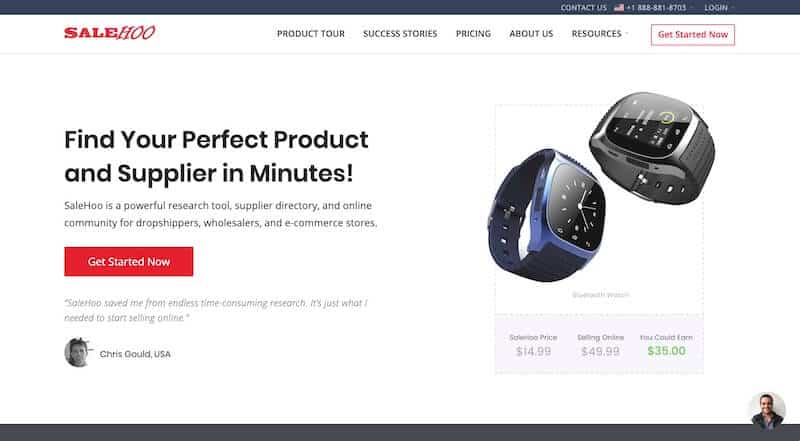
Task: Click the blue smartwatch image
Action: pos(547,215)
